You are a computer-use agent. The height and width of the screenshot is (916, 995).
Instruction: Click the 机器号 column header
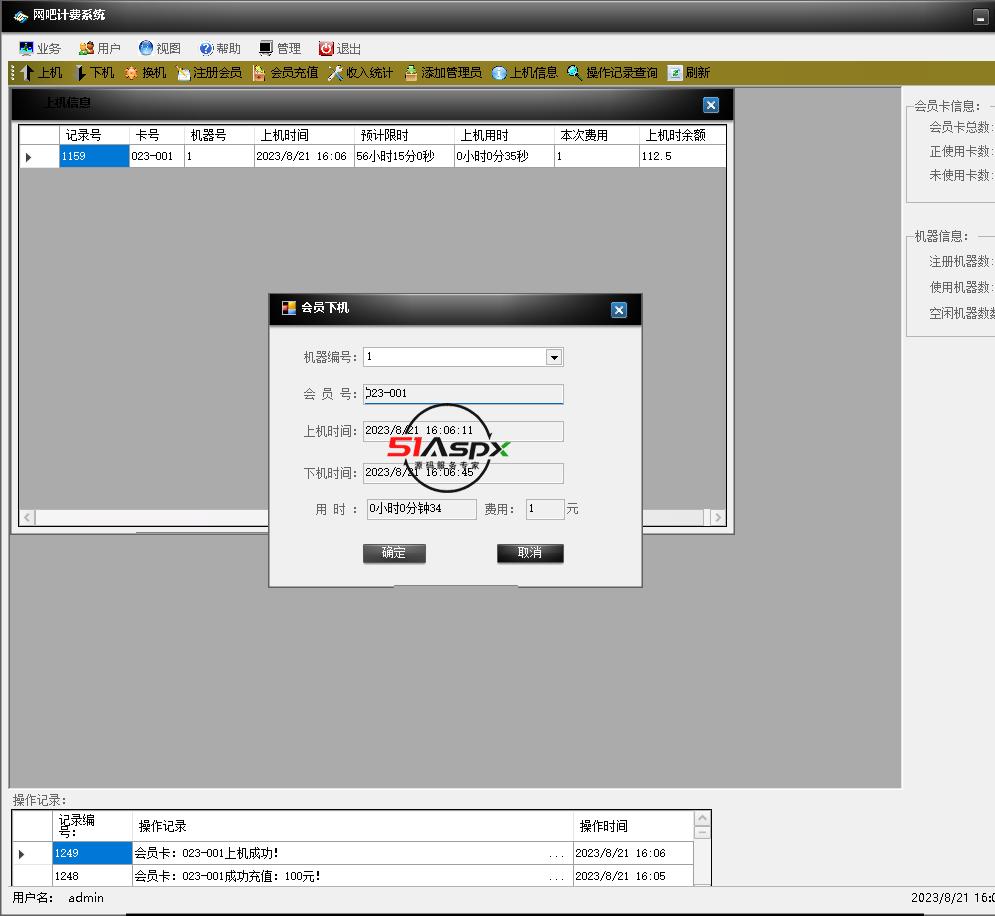219,135
